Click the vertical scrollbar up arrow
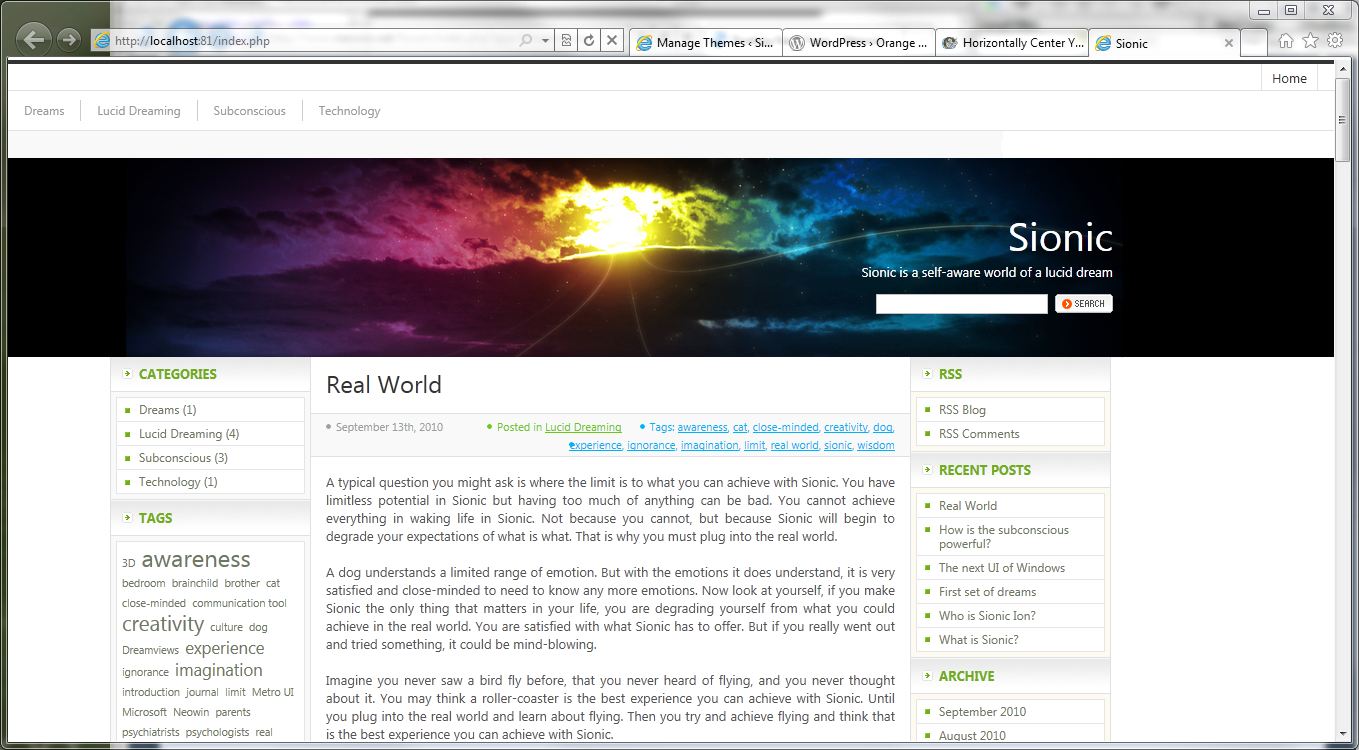This screenshot has height=750, width=1359. point(1343,70)
